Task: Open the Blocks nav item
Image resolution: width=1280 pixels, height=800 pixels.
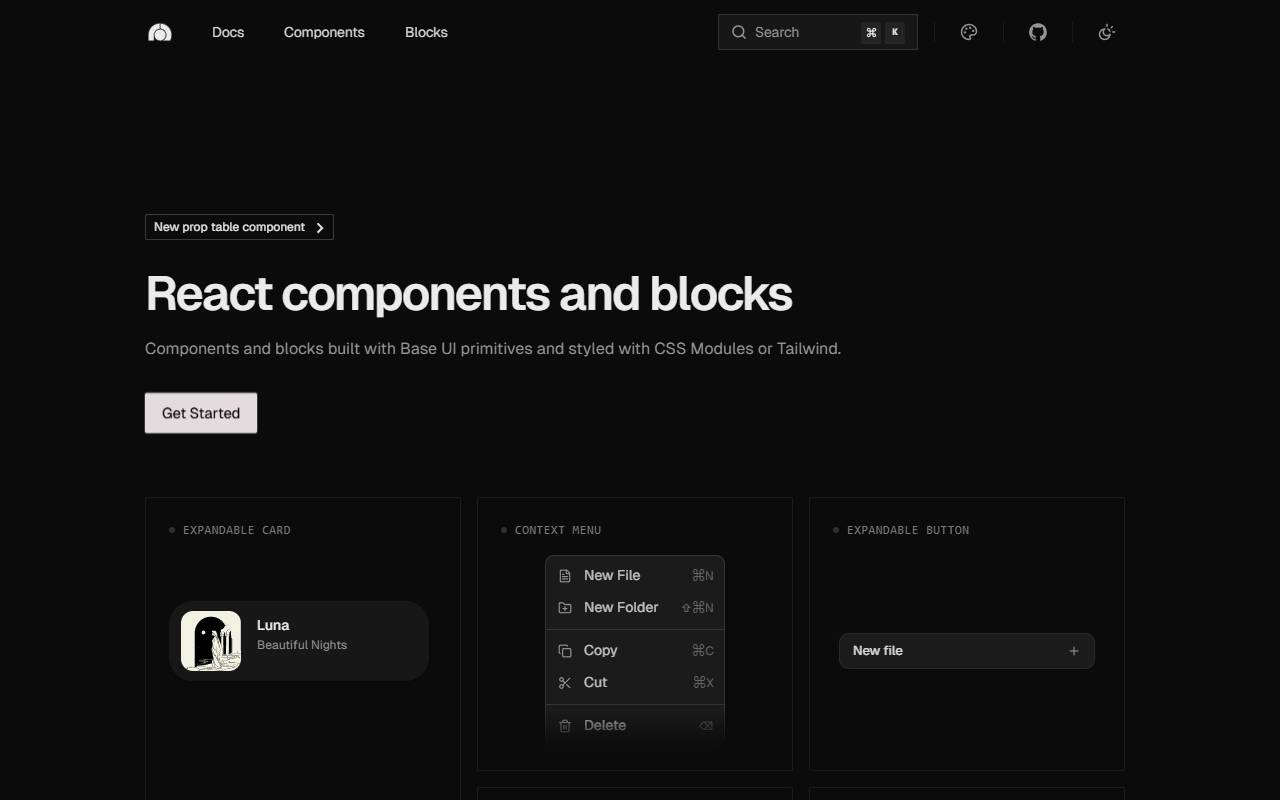Action: (426, 32)
